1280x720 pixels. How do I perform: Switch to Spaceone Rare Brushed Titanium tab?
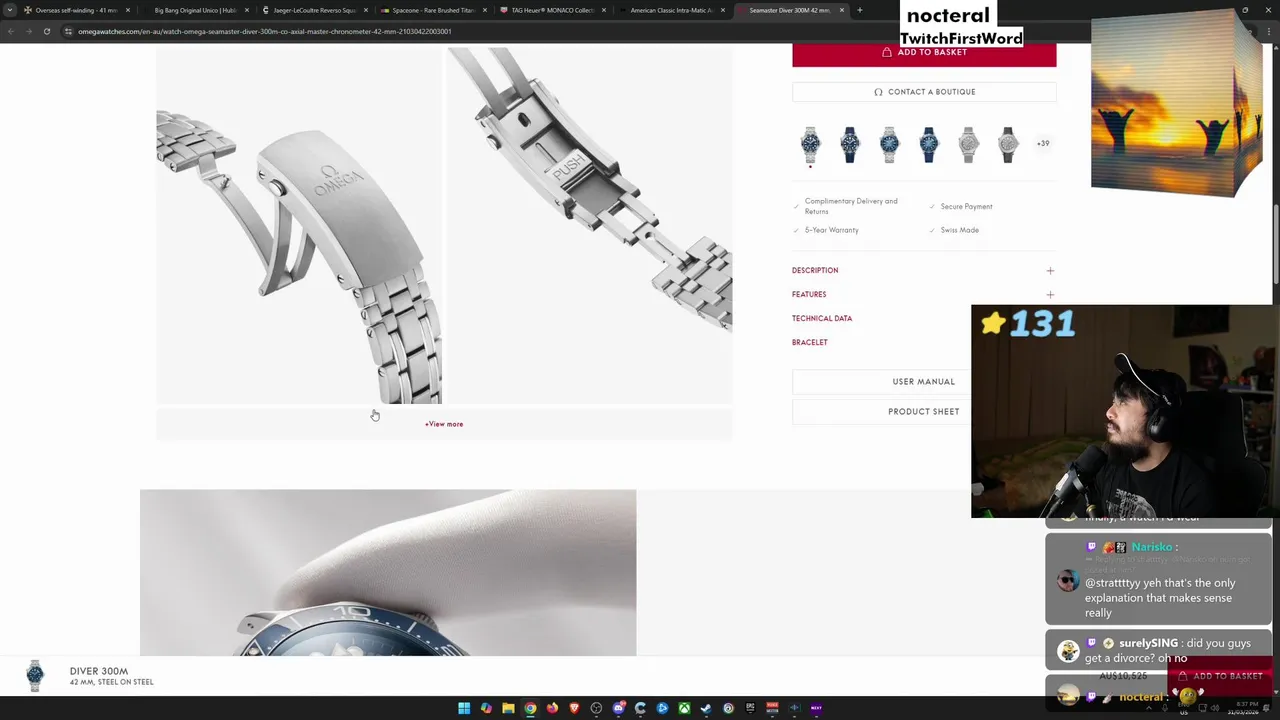pos(433,10)
